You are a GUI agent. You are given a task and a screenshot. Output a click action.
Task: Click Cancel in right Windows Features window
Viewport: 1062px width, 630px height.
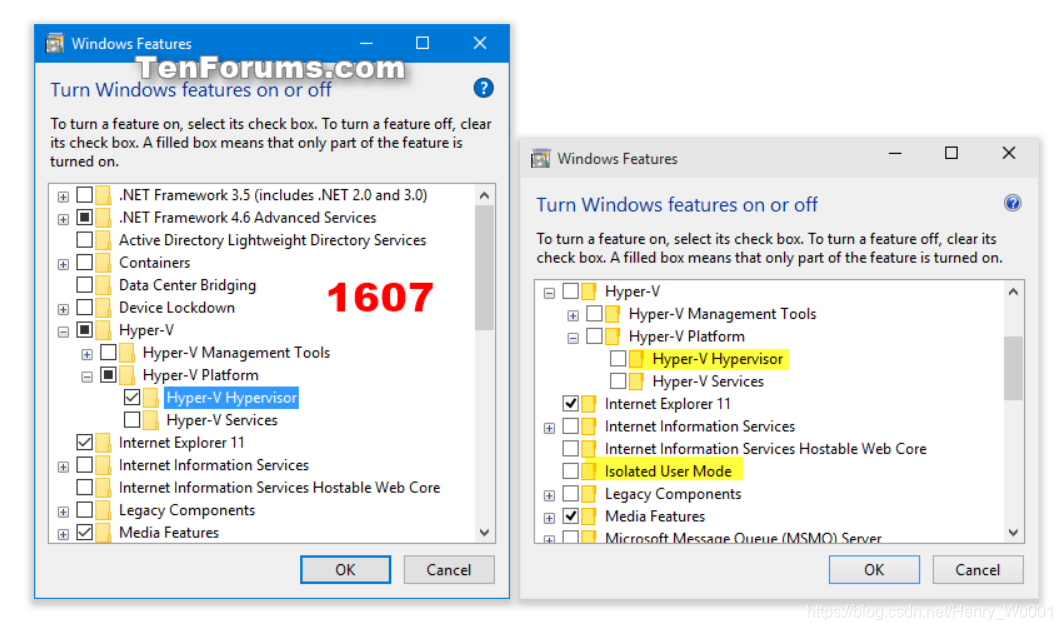point(977,570)
